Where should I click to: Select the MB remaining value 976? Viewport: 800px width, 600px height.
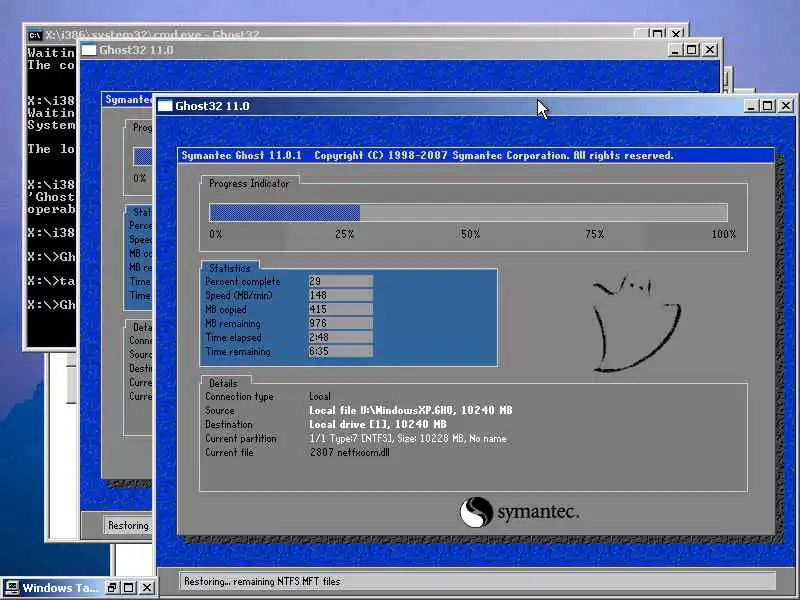tap(340, 323)
